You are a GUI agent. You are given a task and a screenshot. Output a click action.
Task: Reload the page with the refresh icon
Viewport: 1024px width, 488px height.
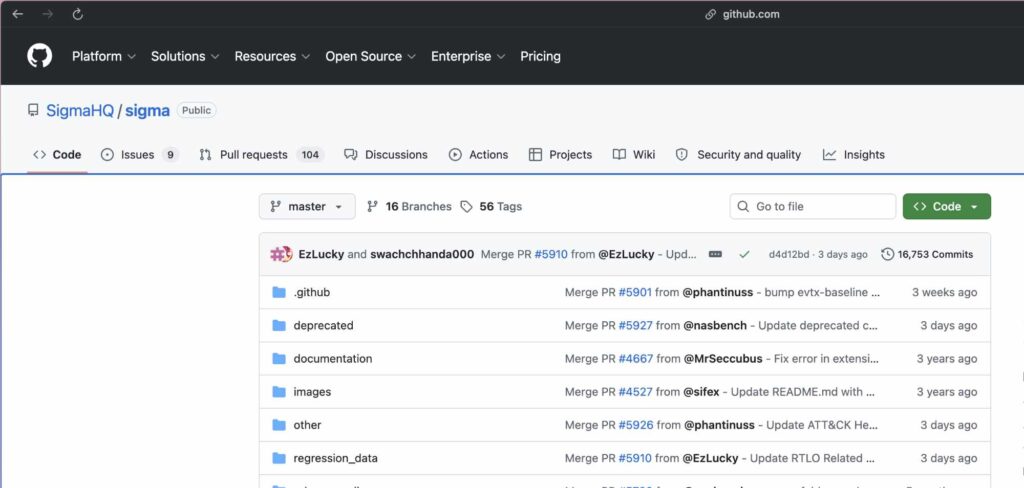coord(77,15)
